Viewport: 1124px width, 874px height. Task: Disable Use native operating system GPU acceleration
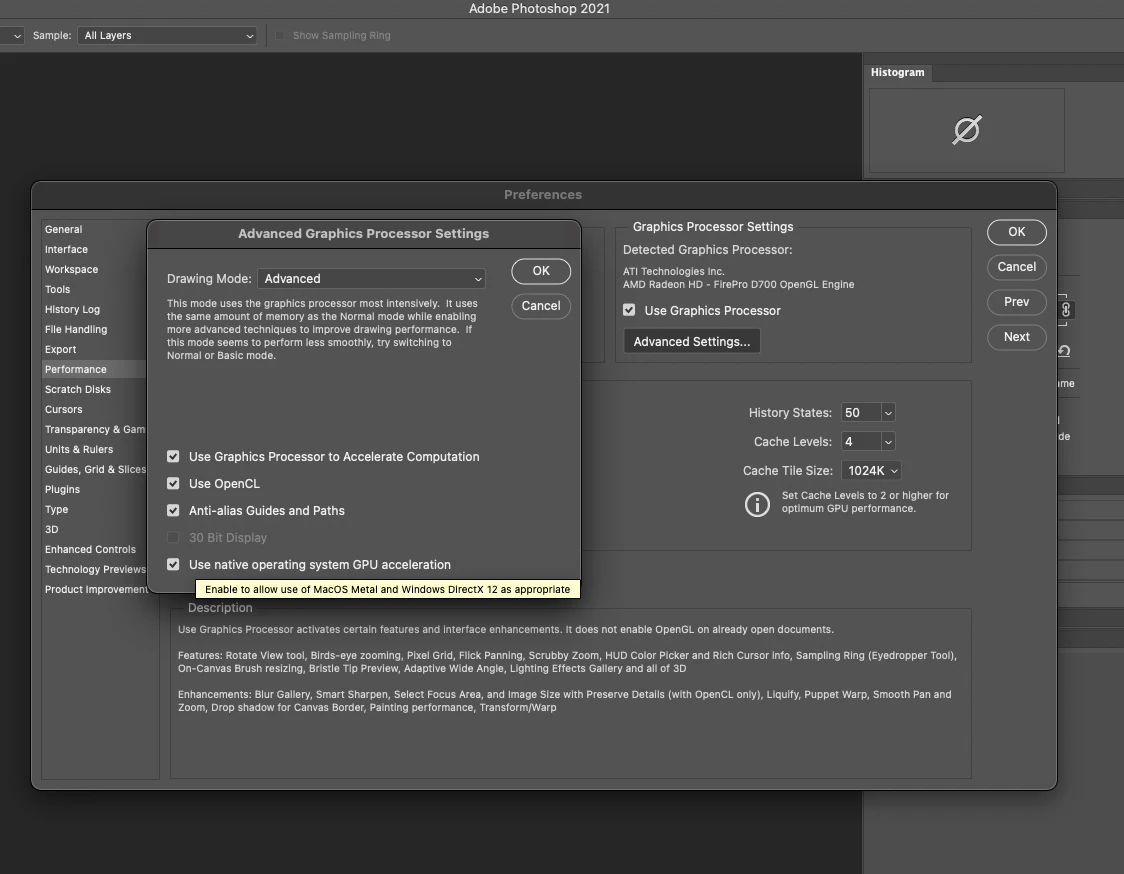173,565
